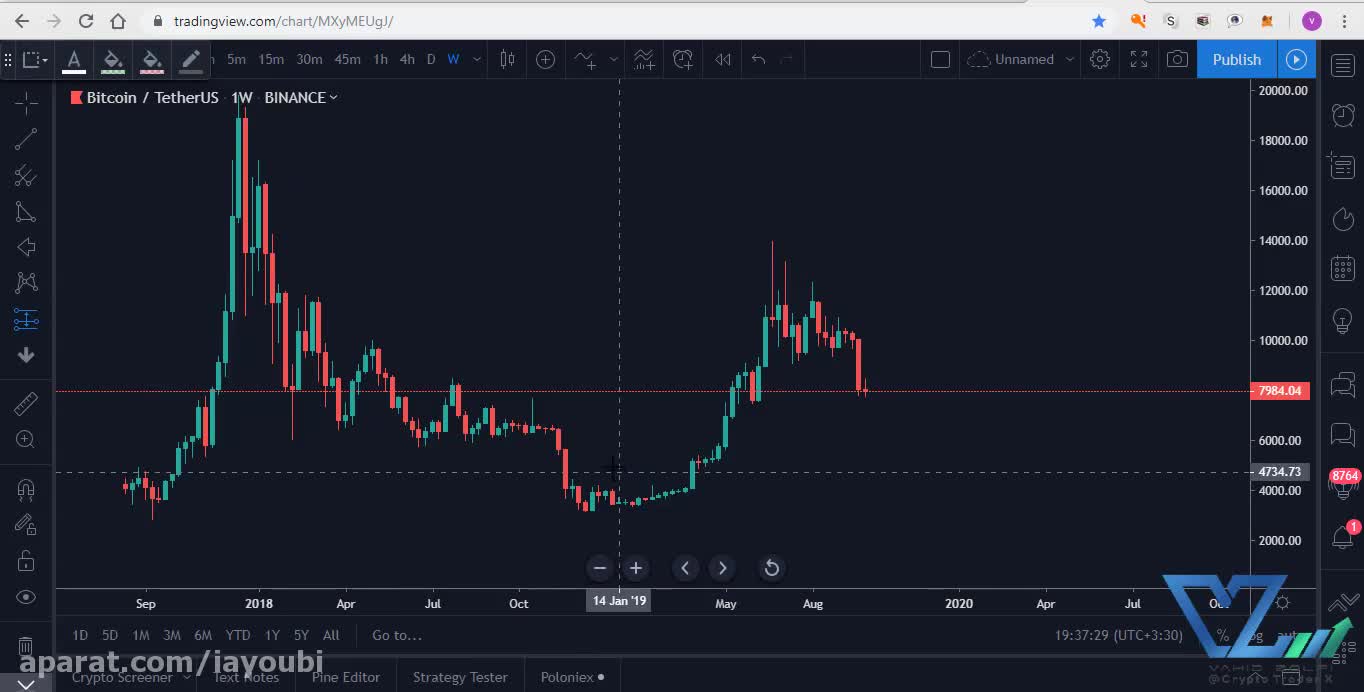Image resolution: width=1364 pixels, height=692 pixels.
Task: Select the 5D date range
Action: pyautogui.click(x=110, y=635)
